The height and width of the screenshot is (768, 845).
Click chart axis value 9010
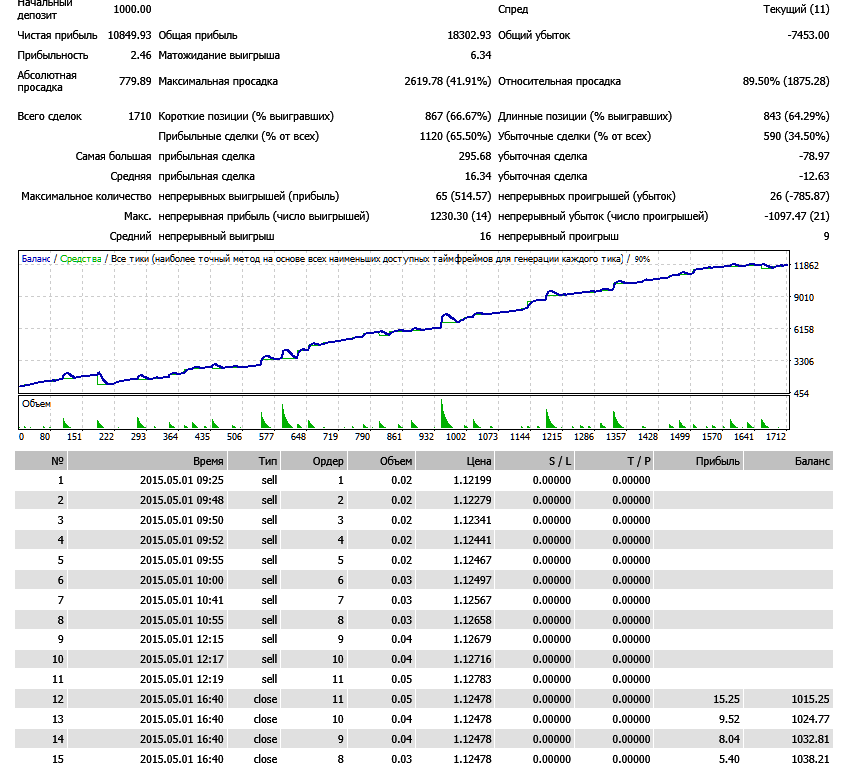click(x=804, y=297)
